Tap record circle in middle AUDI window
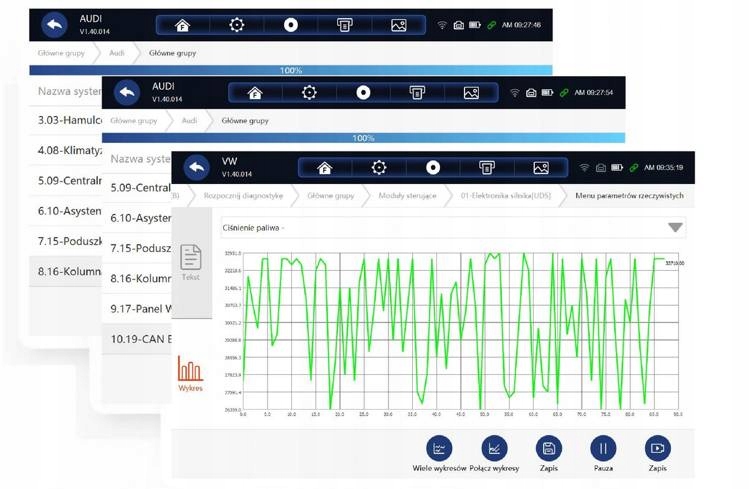Viewport: 750px width, 489px height. click(x=363, y=92)
